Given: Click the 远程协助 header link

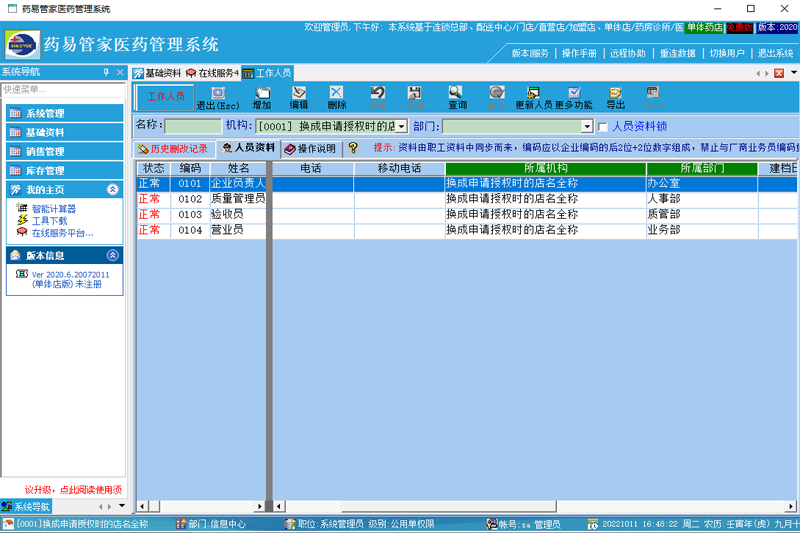Looking at the screenshot, I should pos(628,54).
